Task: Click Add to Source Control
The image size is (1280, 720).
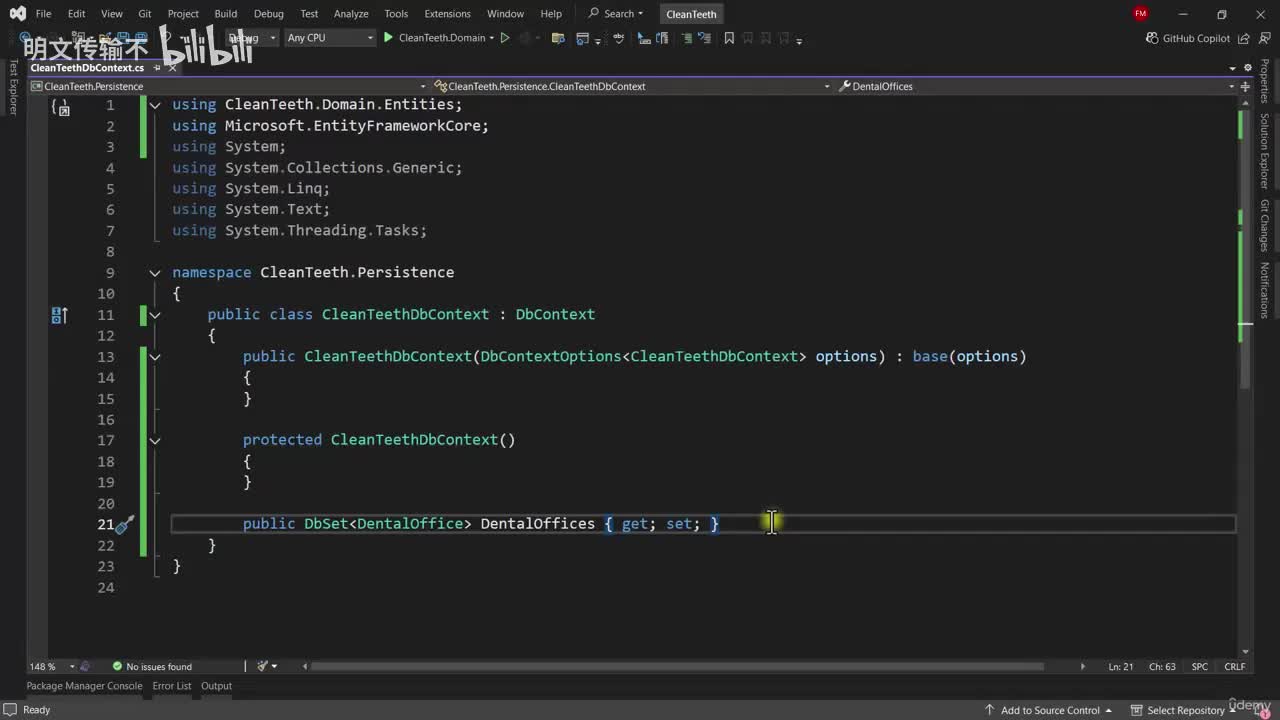Action: pos(1050,710)
